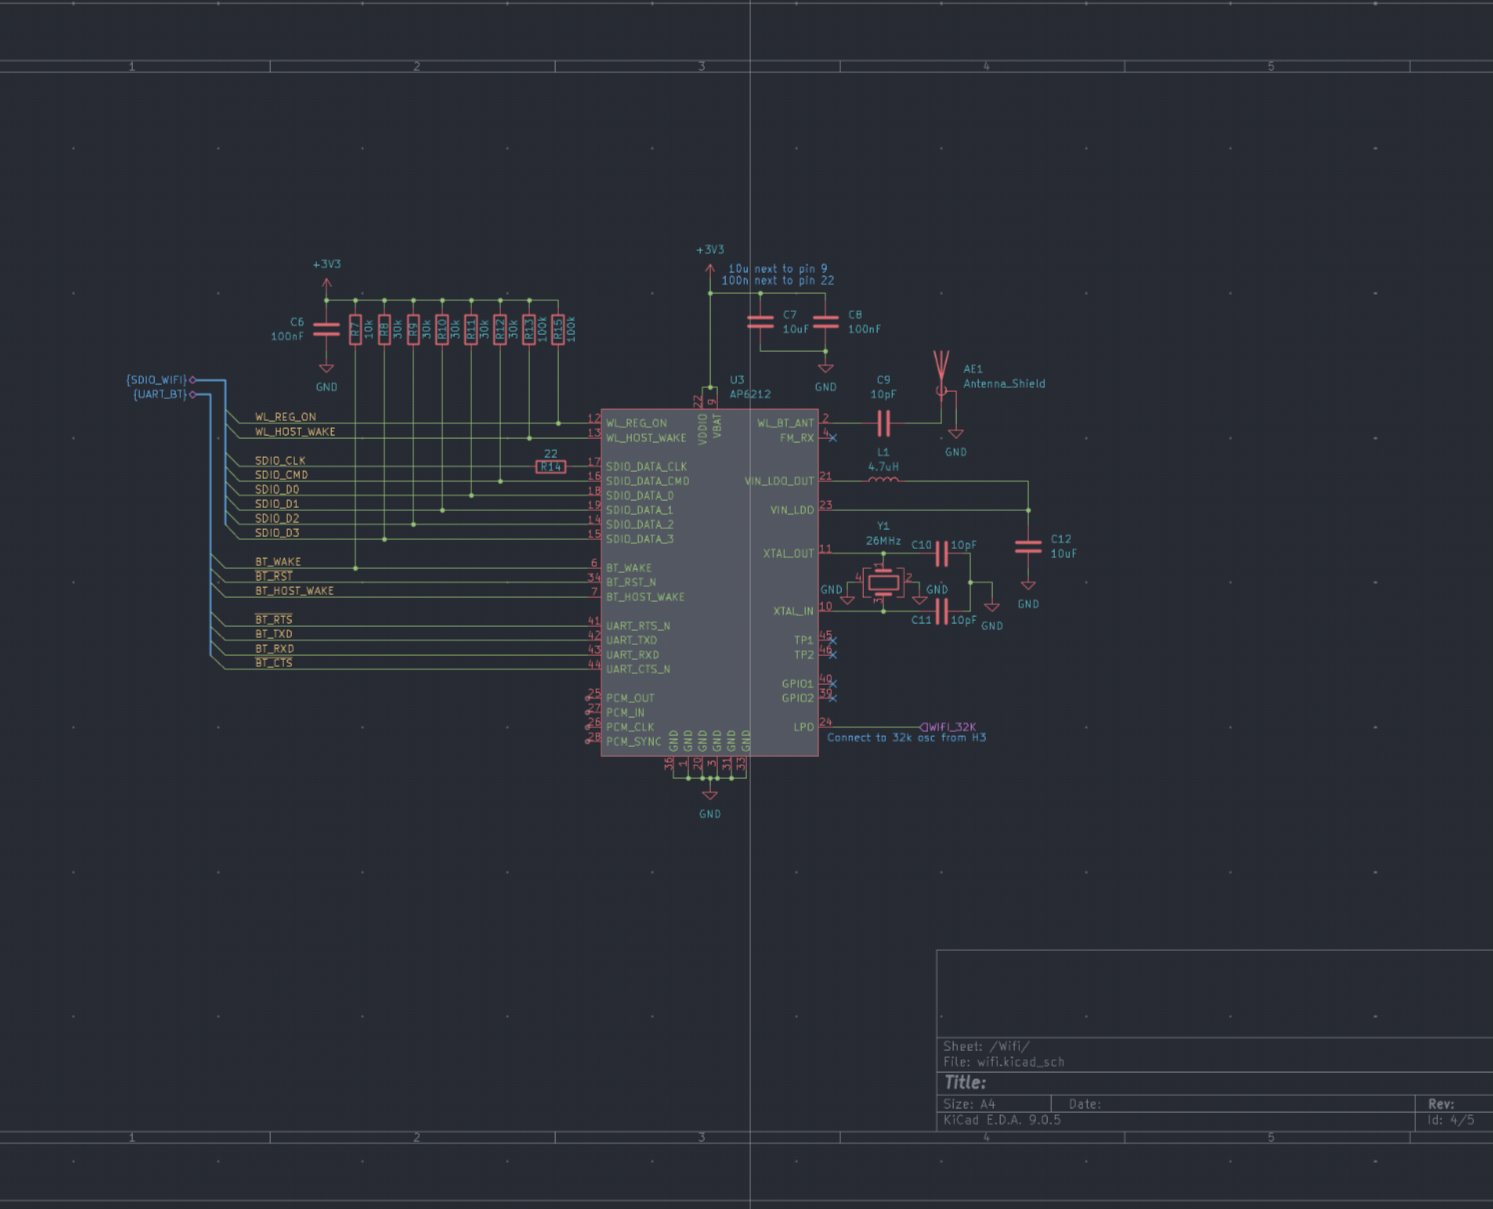Select the {SDIO_WIFI} bus label

tap(157, 380)
